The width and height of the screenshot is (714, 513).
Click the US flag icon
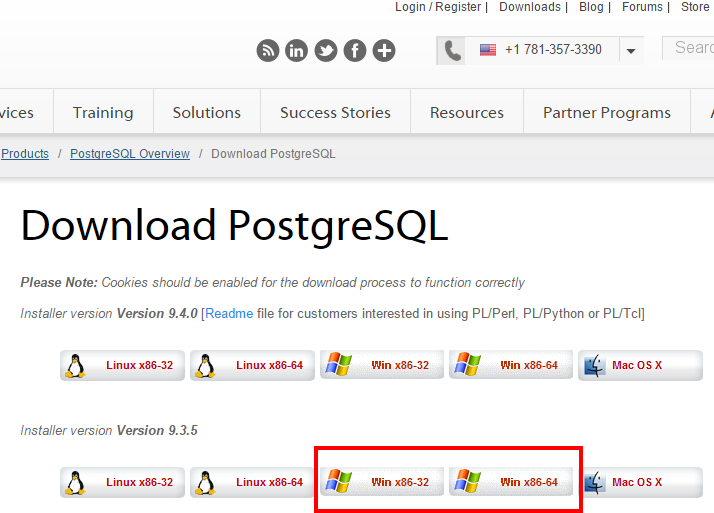488,50
